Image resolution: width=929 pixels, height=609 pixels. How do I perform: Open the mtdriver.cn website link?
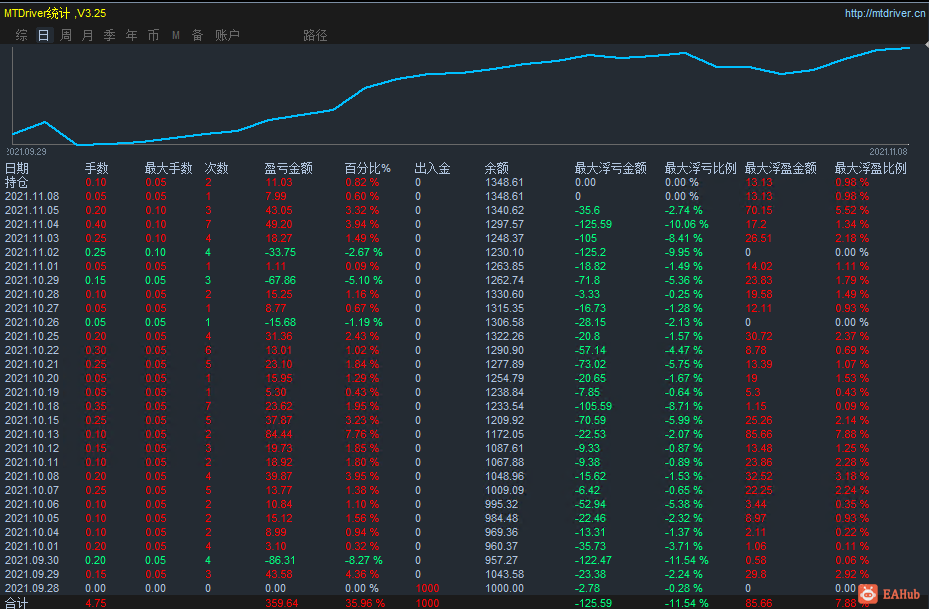pos(885,13)
